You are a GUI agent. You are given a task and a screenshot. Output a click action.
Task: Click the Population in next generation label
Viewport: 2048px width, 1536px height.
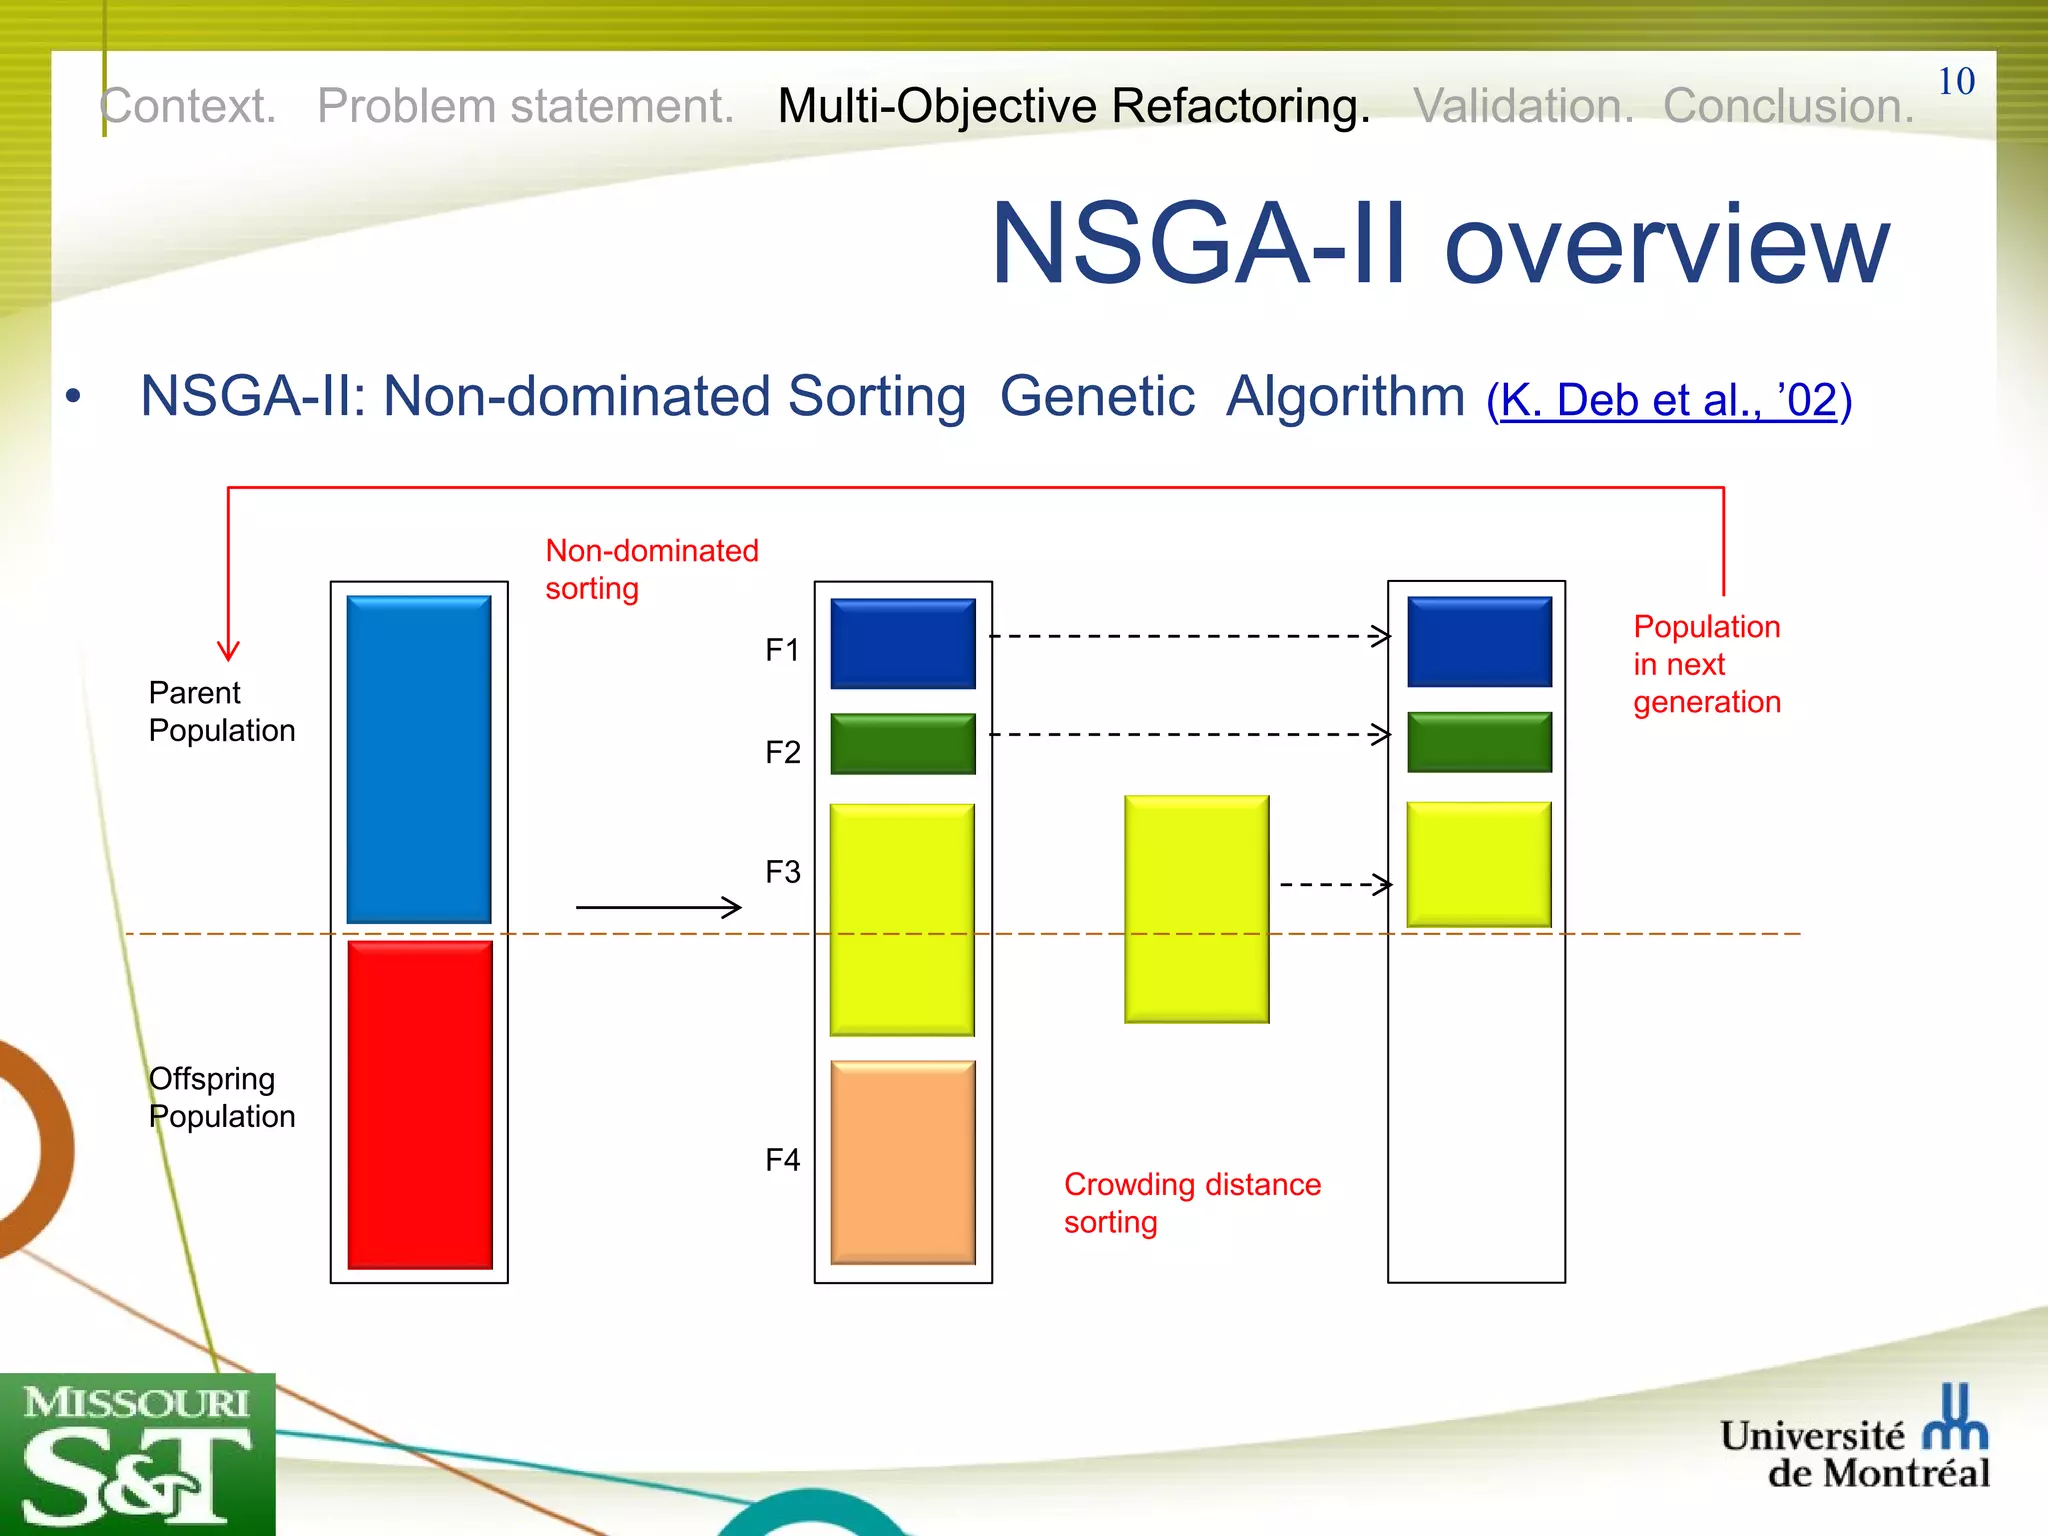click(x=1707, y=664)
